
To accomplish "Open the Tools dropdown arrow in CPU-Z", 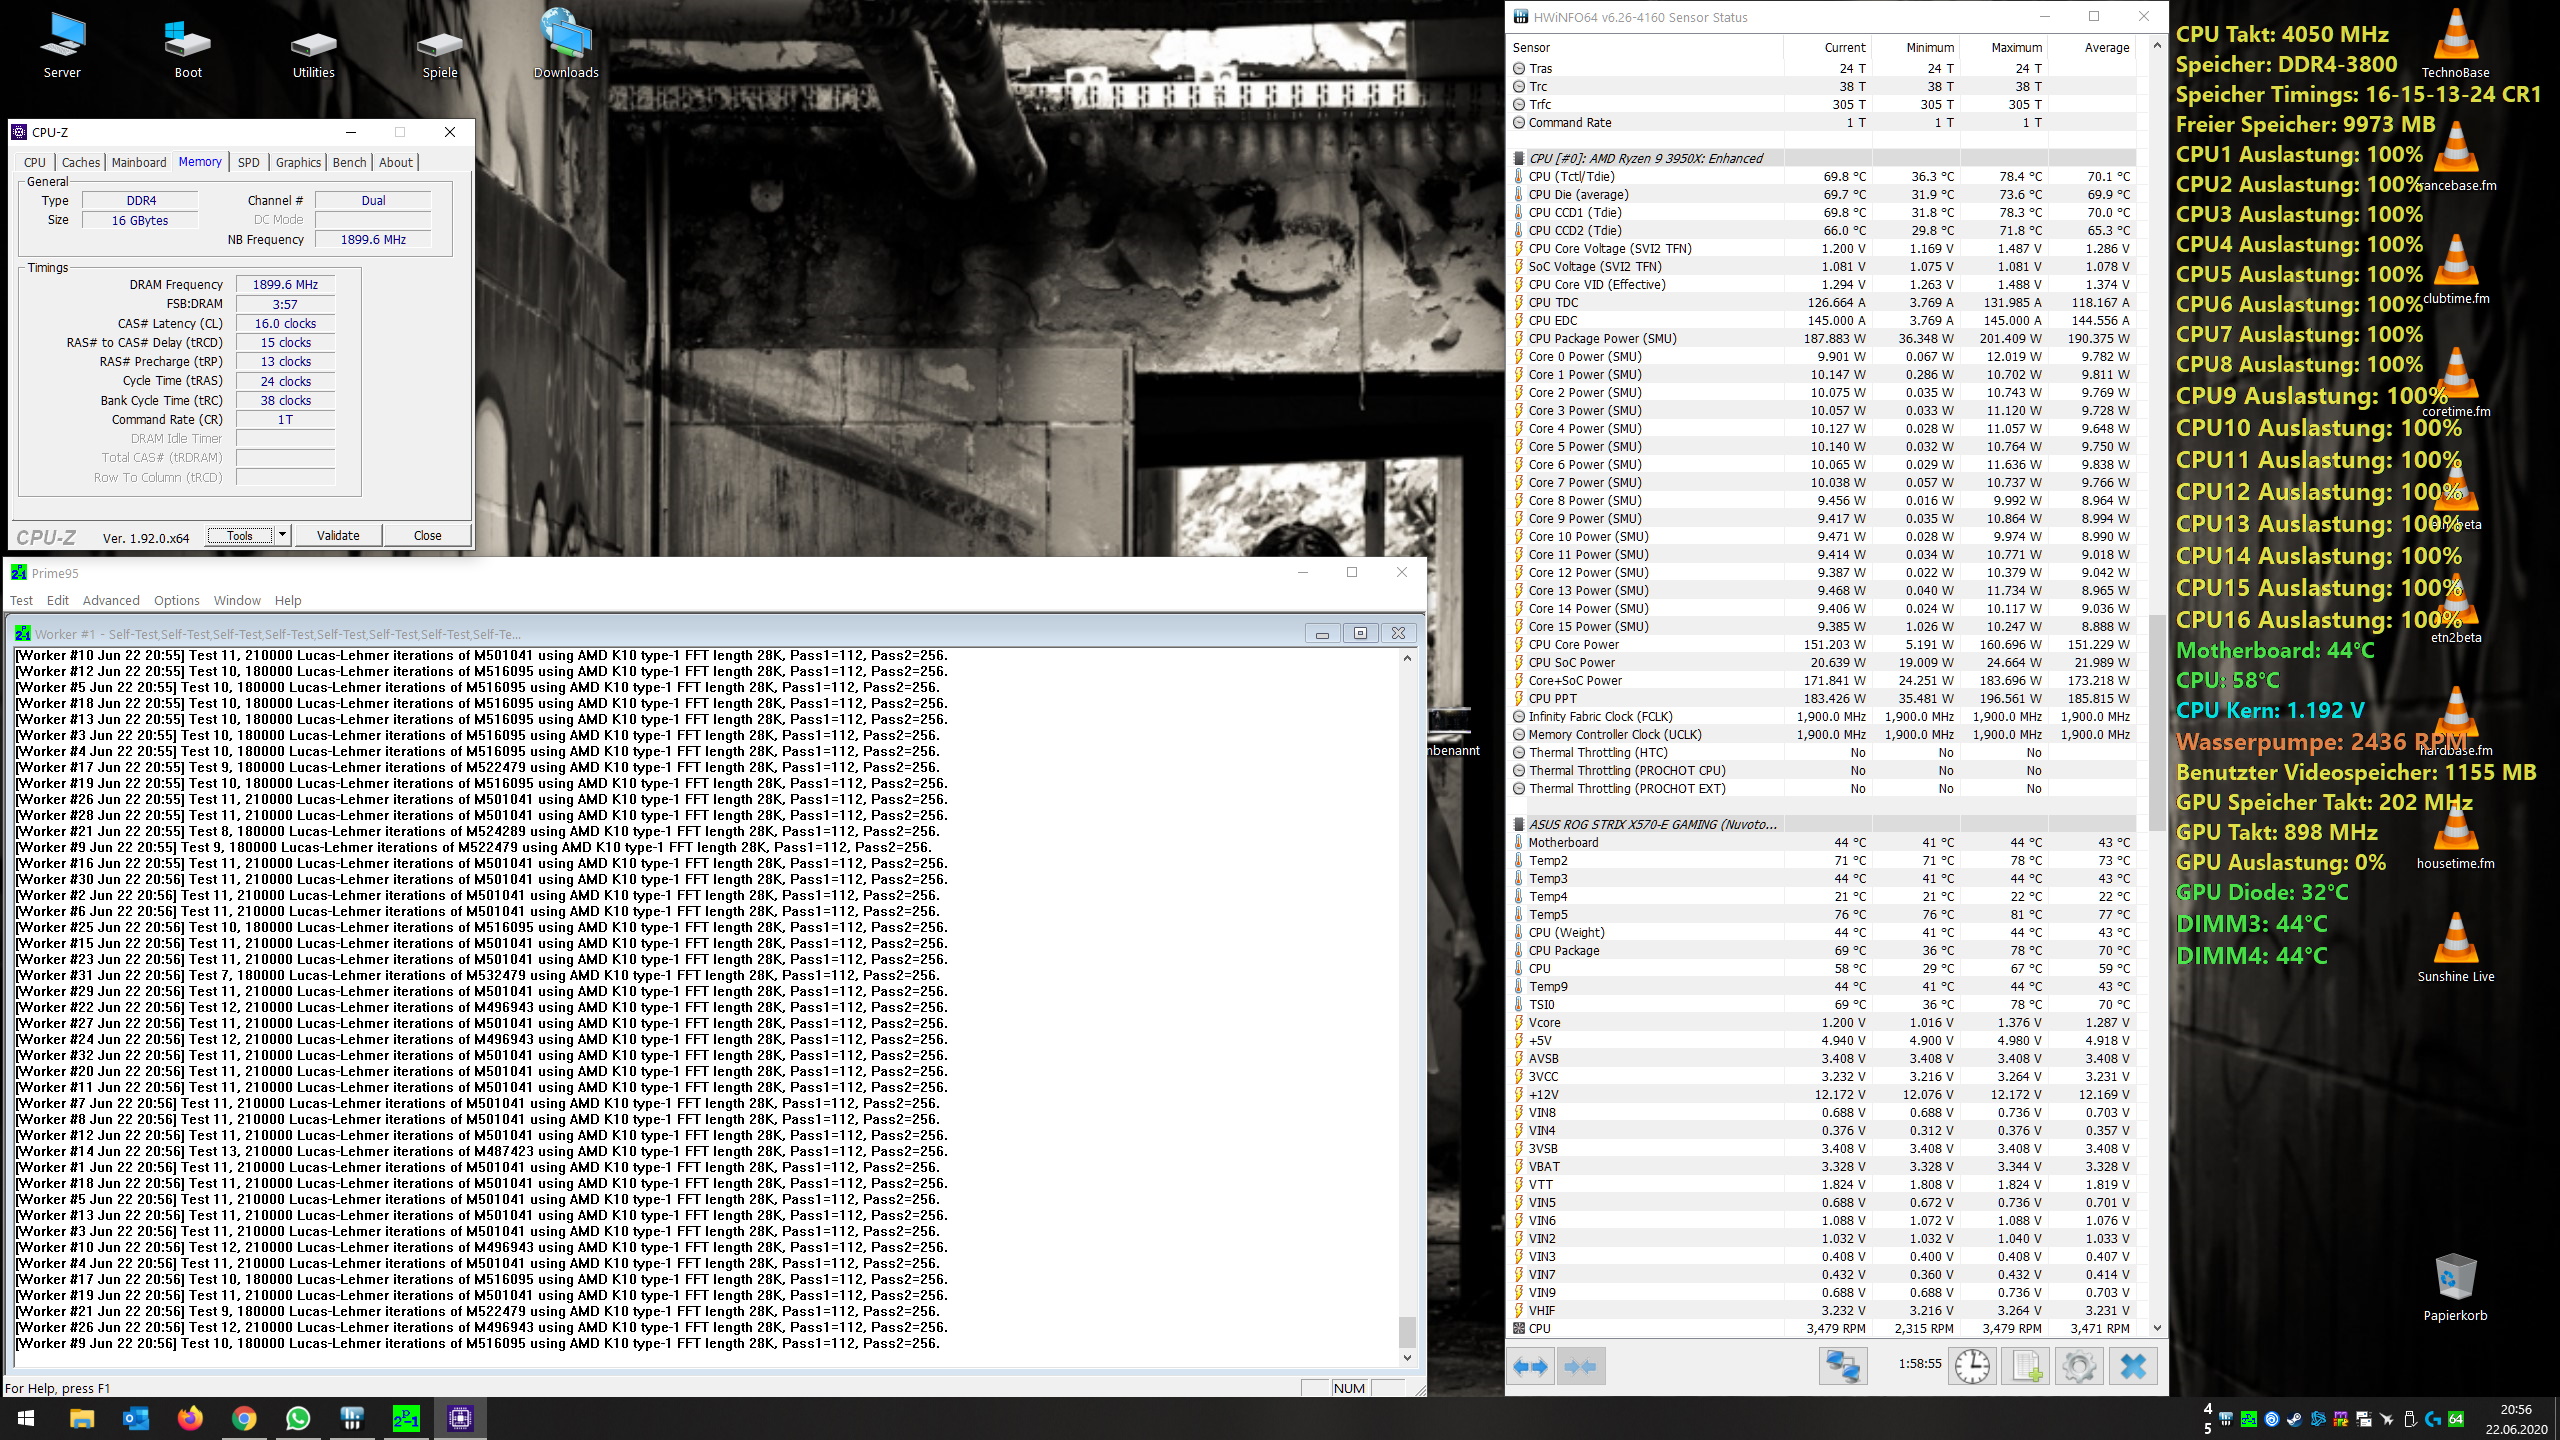I will tap(283, 535).
